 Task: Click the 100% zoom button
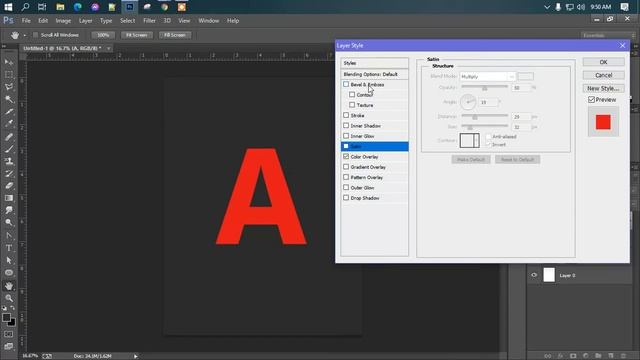103,35
